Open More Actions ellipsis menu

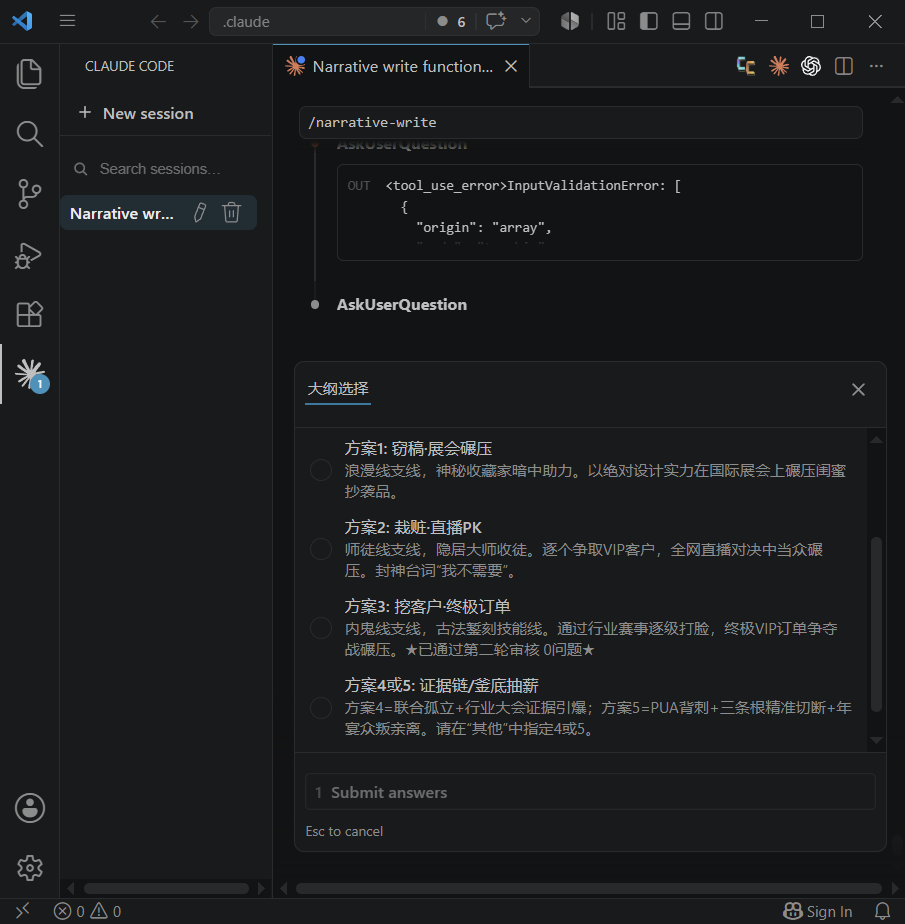(876, 66)
